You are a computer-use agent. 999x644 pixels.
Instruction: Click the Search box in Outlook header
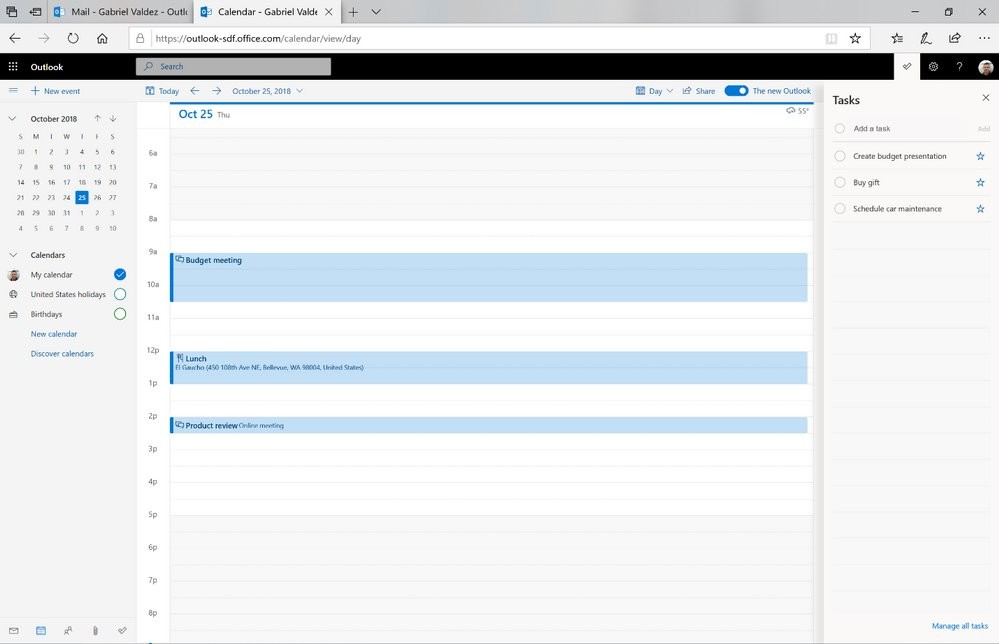[233, 67]
